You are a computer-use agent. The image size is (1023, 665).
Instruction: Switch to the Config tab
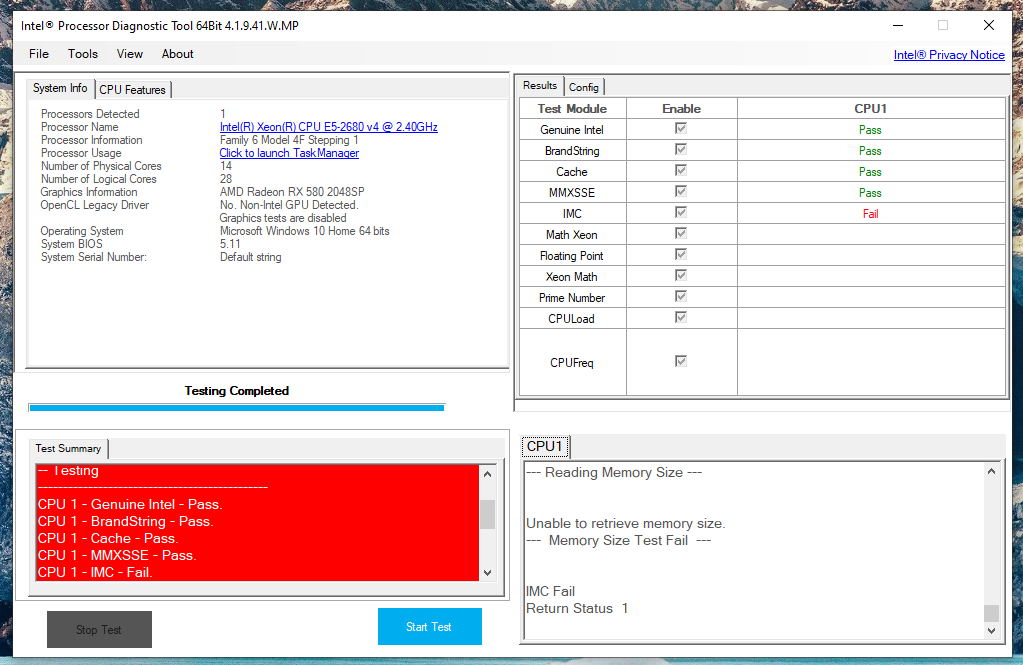click(x=583, y=87)
